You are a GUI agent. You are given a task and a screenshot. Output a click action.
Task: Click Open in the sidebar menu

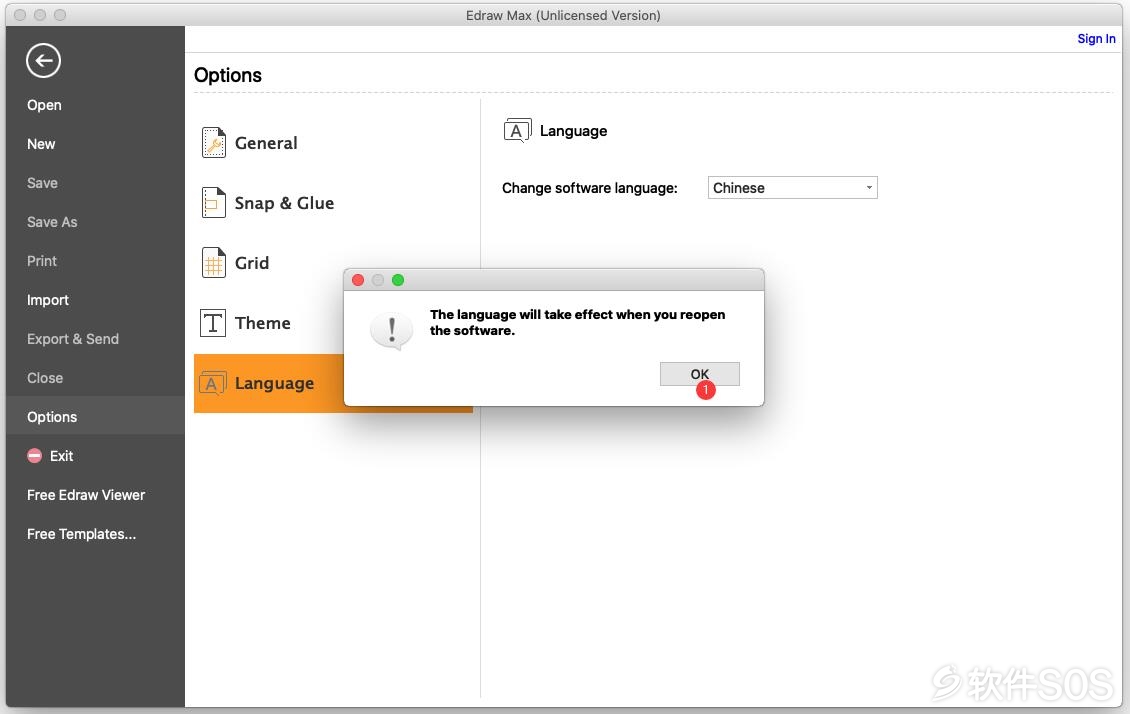coord(44,105)
